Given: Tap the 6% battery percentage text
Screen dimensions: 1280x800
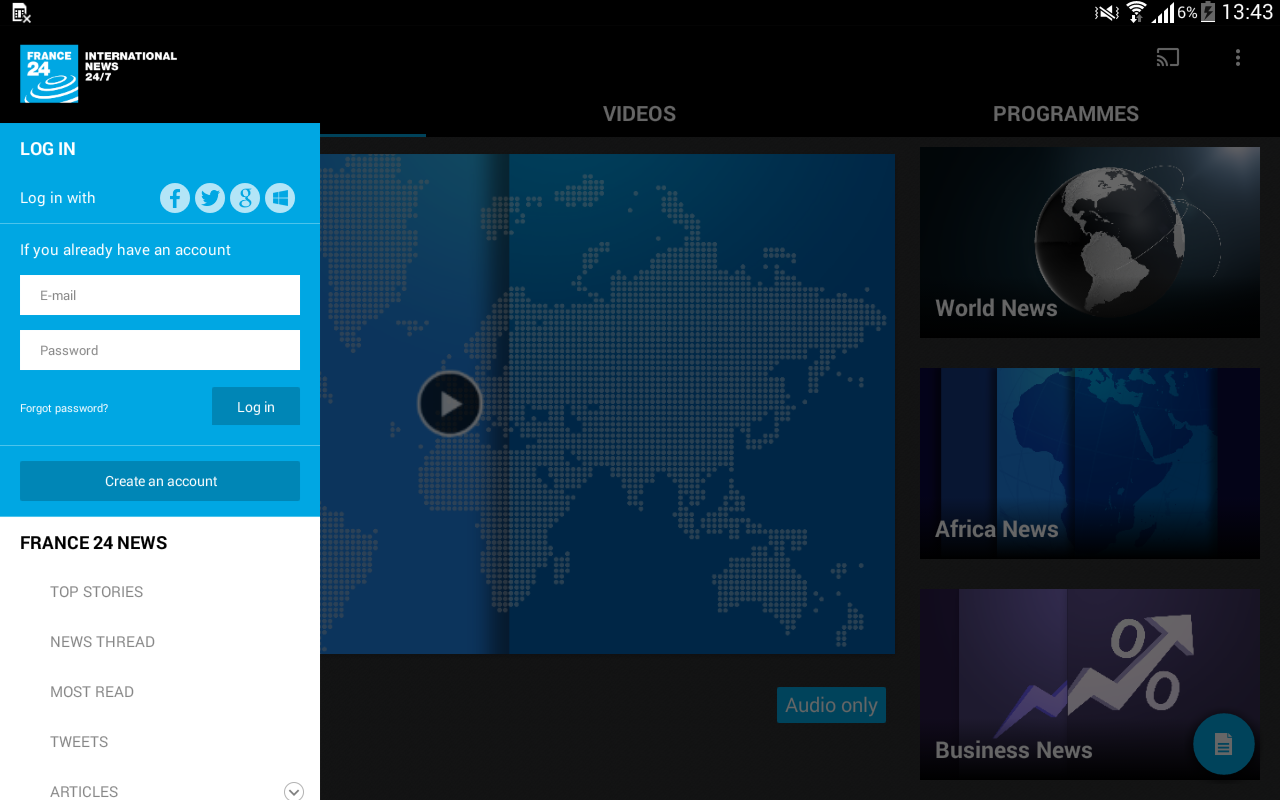Looking at the screenshot, I should click(x=1187, y=12).
